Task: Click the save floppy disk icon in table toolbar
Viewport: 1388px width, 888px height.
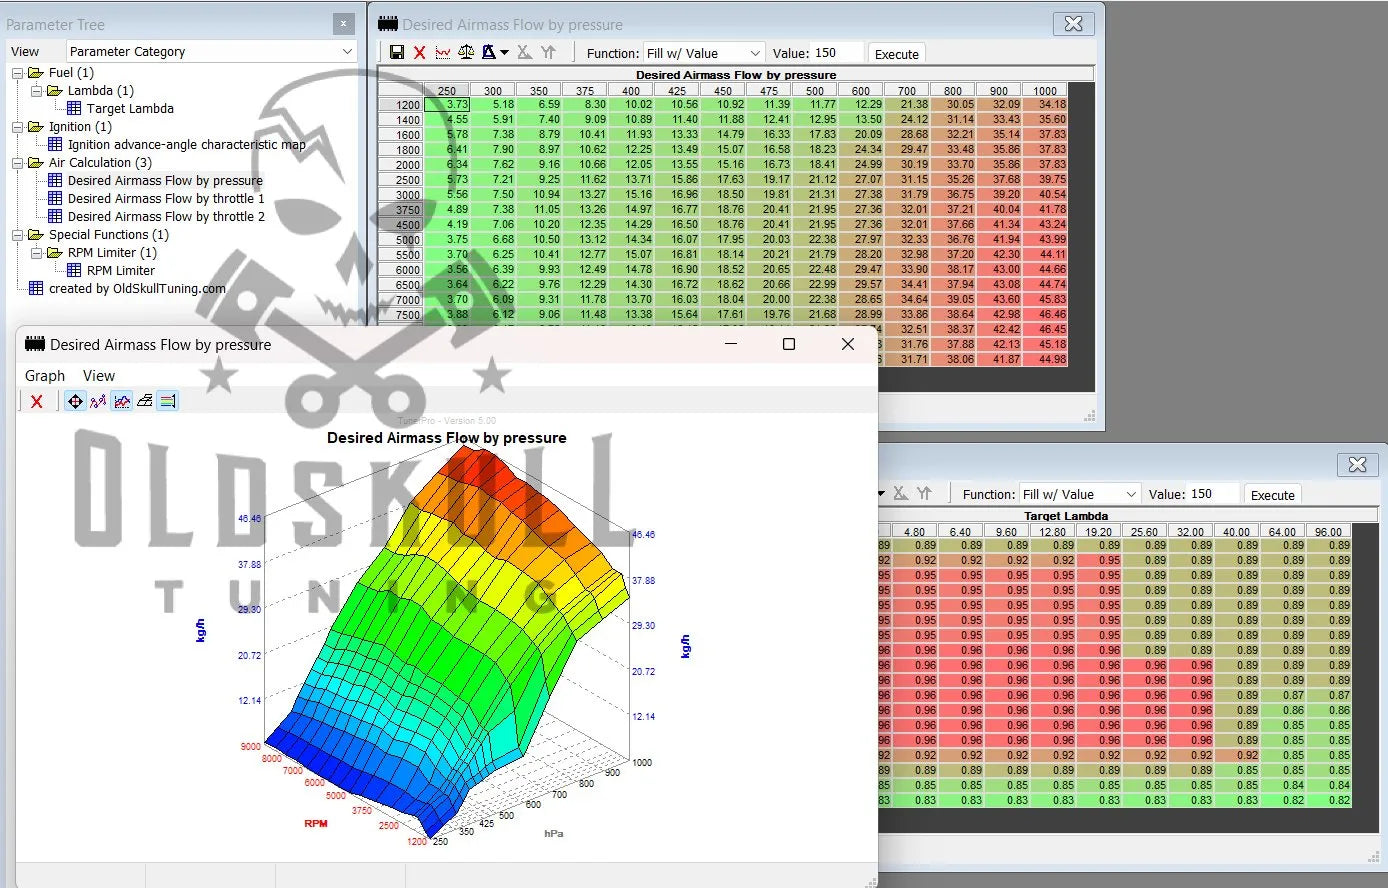Action: pyautogui.click(x=397, y=53)
